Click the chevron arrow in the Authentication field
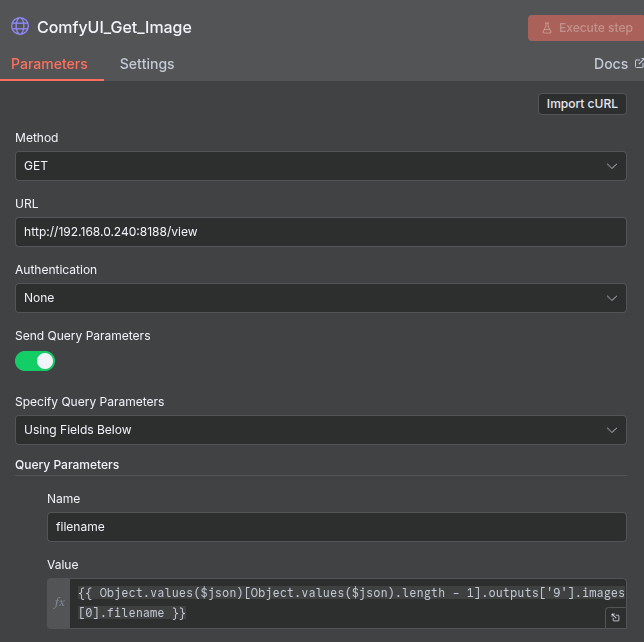This screenshot has width=644, height=642. tap(612, 298)
